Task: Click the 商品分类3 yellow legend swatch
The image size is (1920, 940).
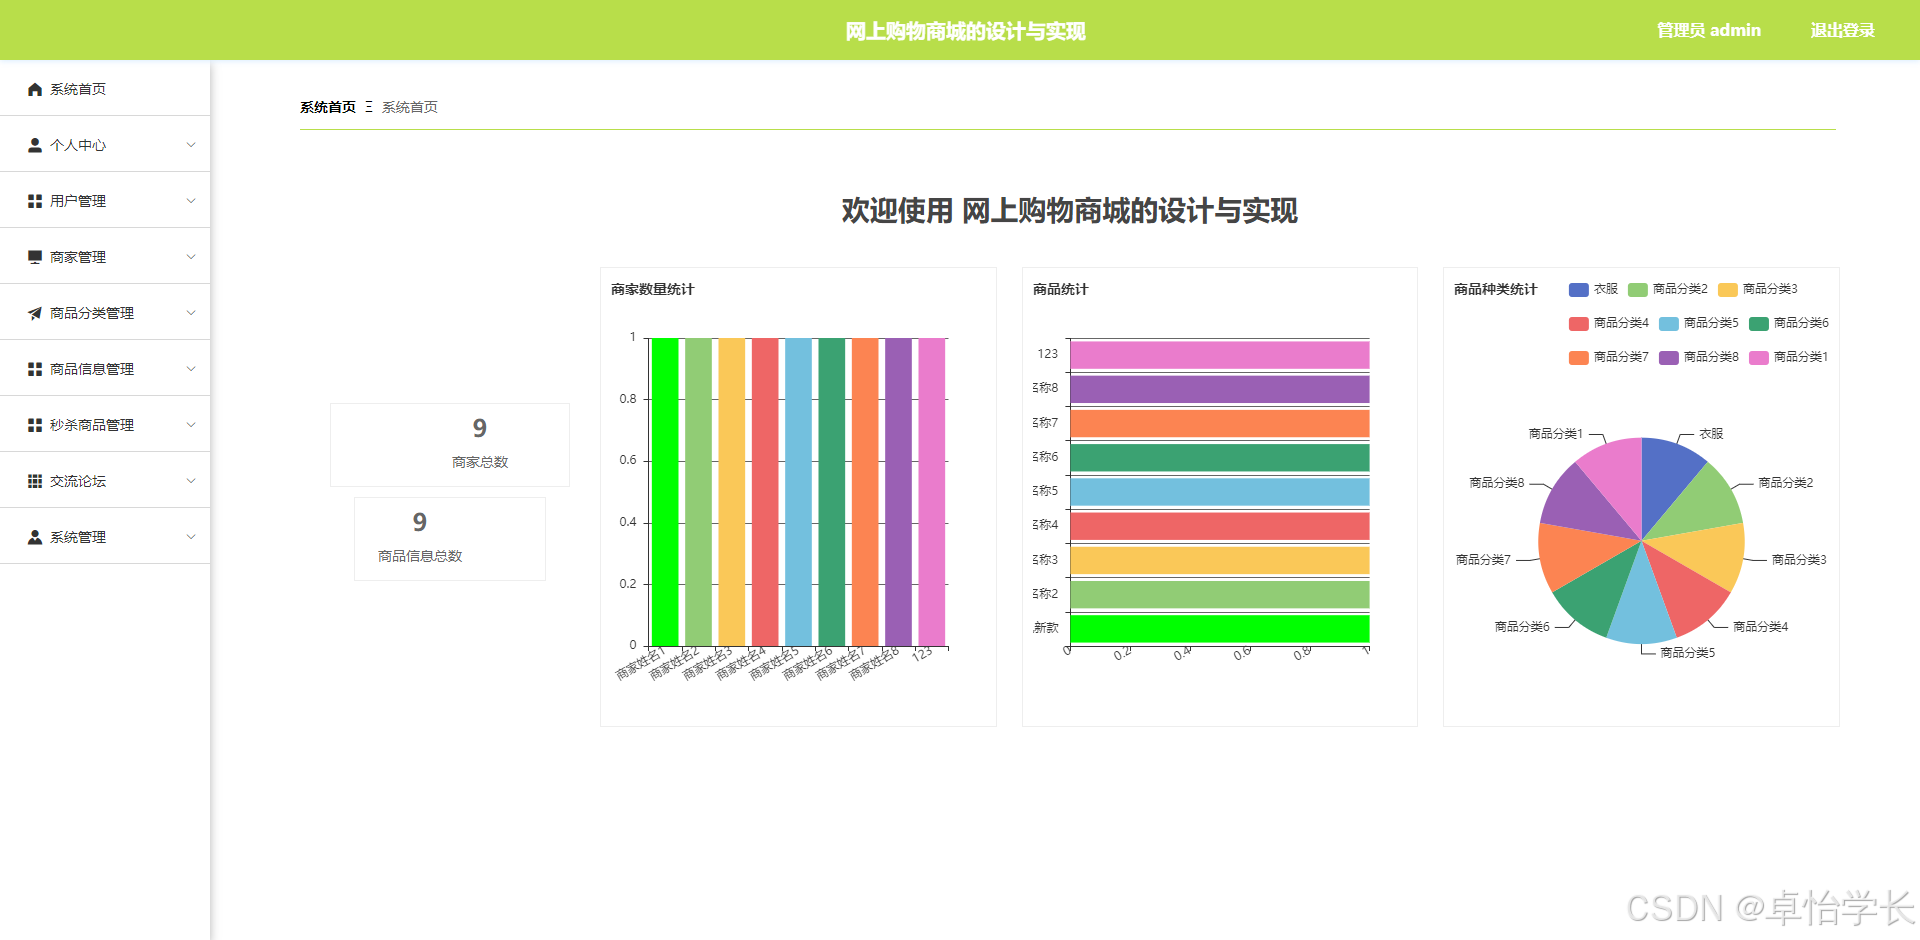Action: [1728, 290]
